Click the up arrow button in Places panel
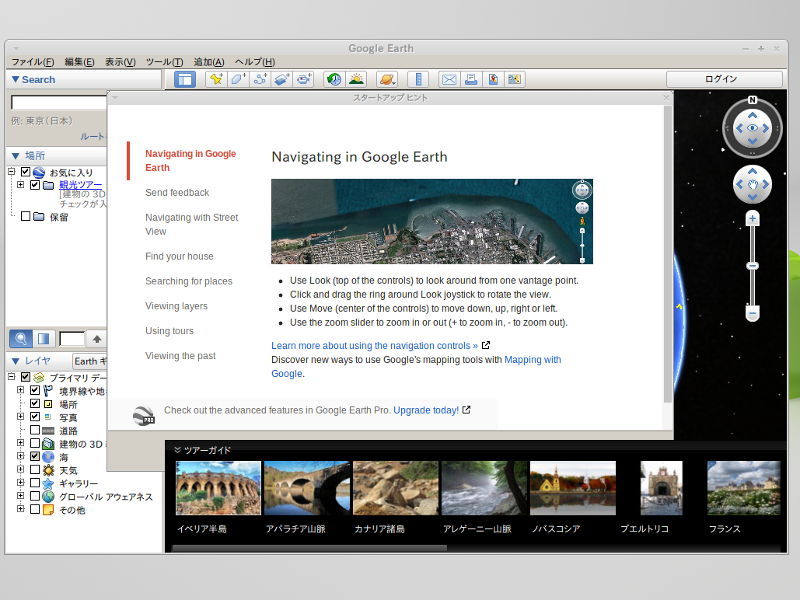This screenshot has height=600, width=800. pyautogui.click(x=97, y=338)
